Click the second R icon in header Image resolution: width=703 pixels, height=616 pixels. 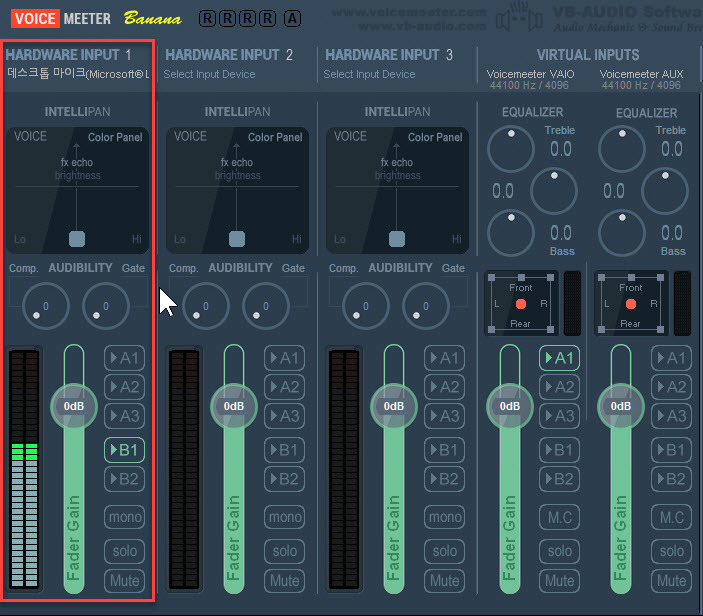(227, 18)
